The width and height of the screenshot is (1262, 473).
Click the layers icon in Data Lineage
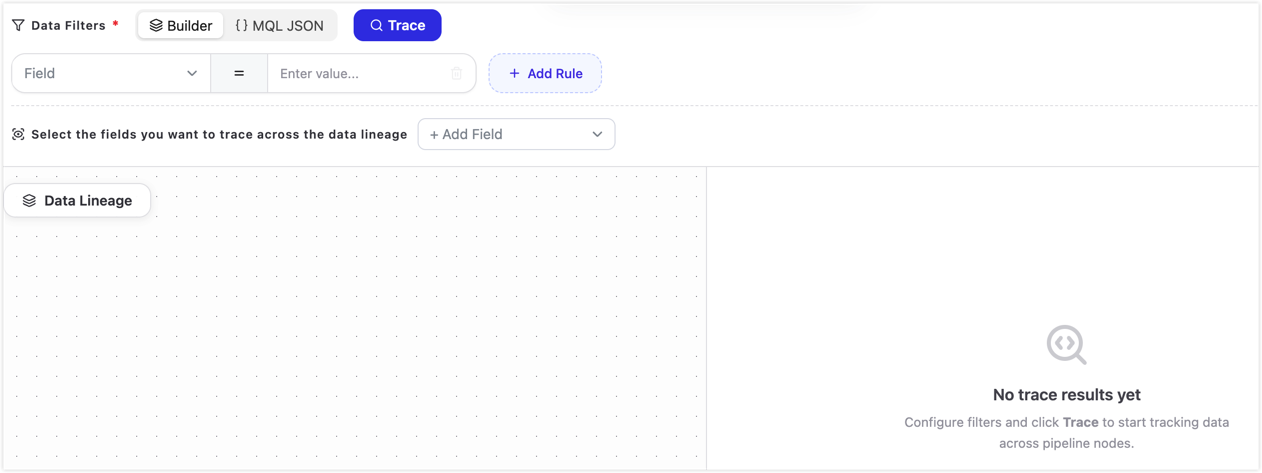[29, 200]
